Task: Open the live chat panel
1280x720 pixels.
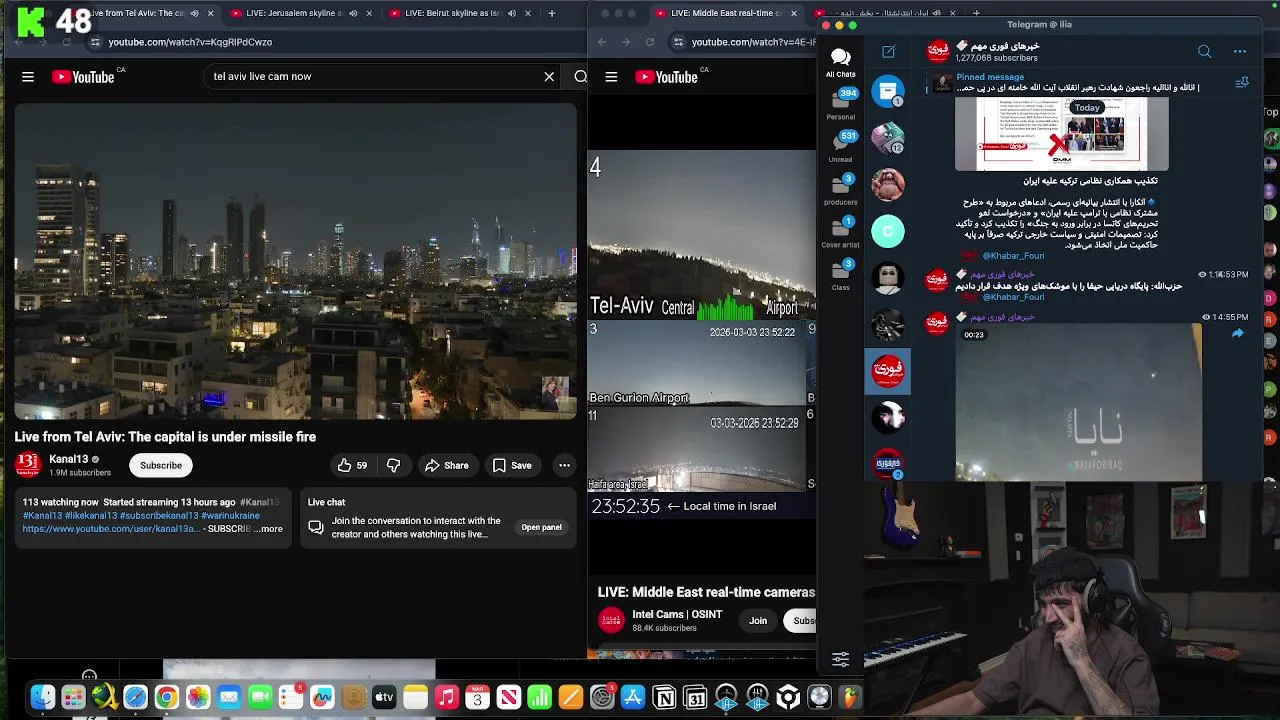Action: [541, 527]
